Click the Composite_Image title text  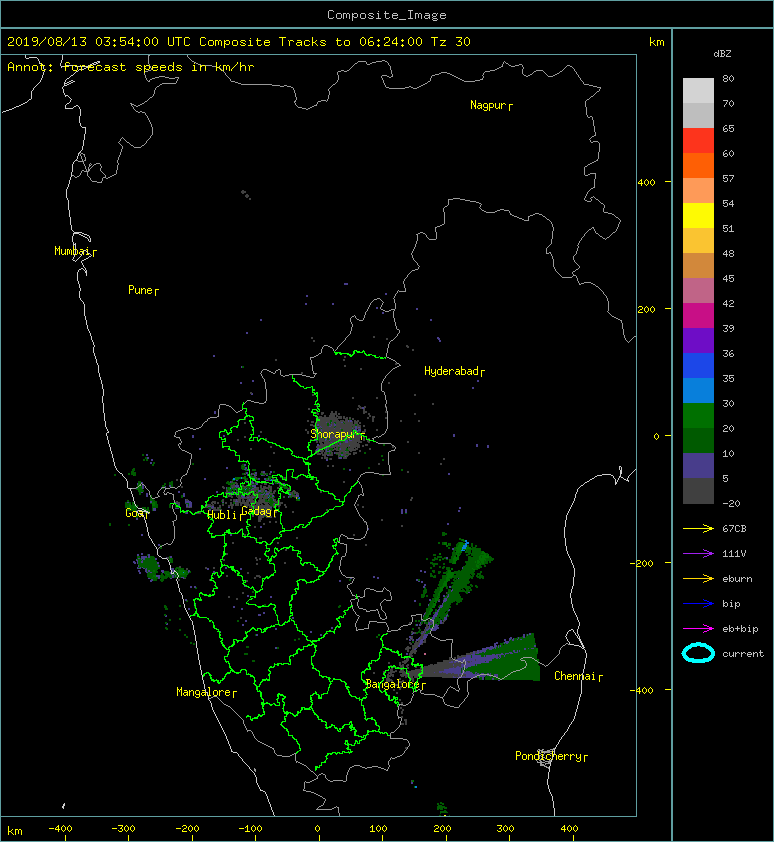pyautogui.click(x=387, y=15)
